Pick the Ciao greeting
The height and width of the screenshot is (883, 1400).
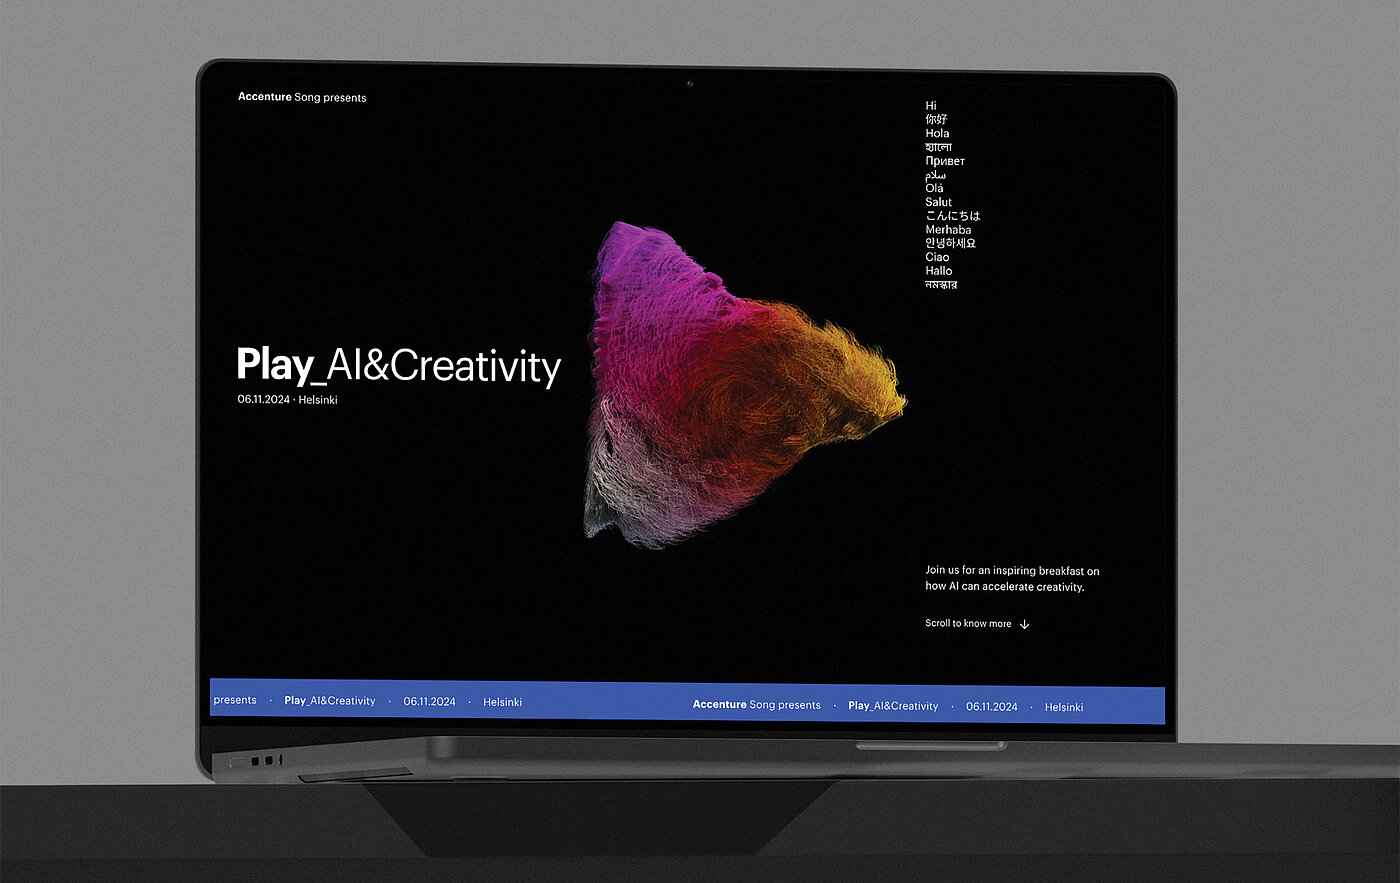[937, 257]
